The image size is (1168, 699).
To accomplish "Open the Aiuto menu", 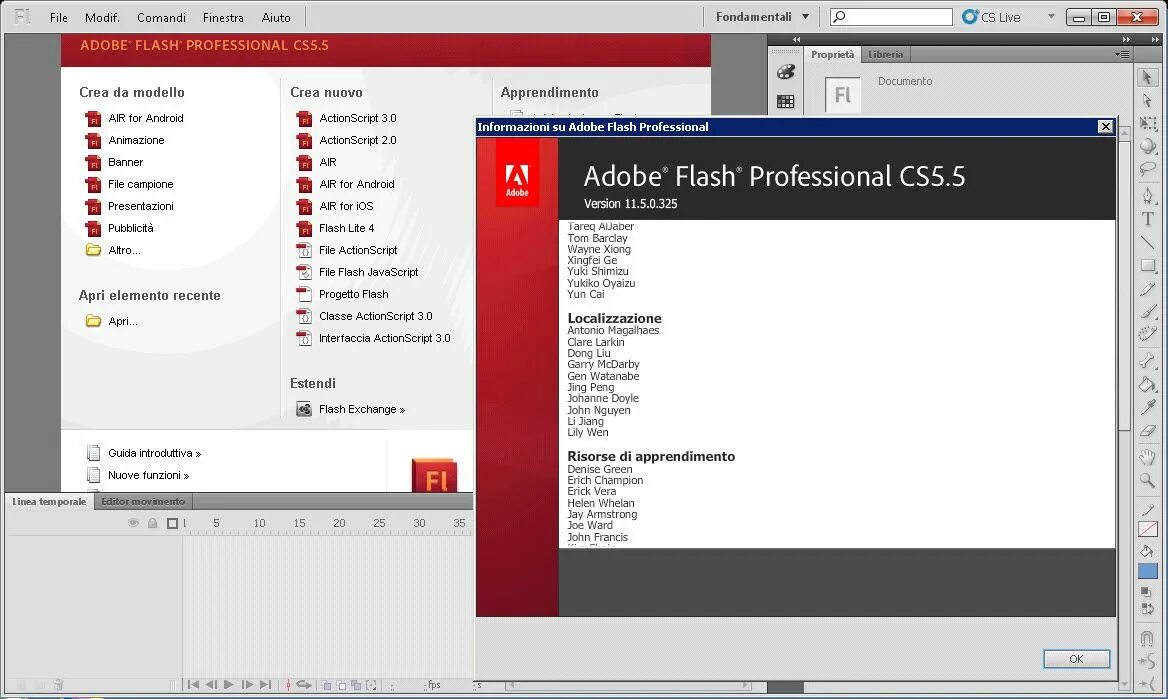I will click(x=276, y=17).
